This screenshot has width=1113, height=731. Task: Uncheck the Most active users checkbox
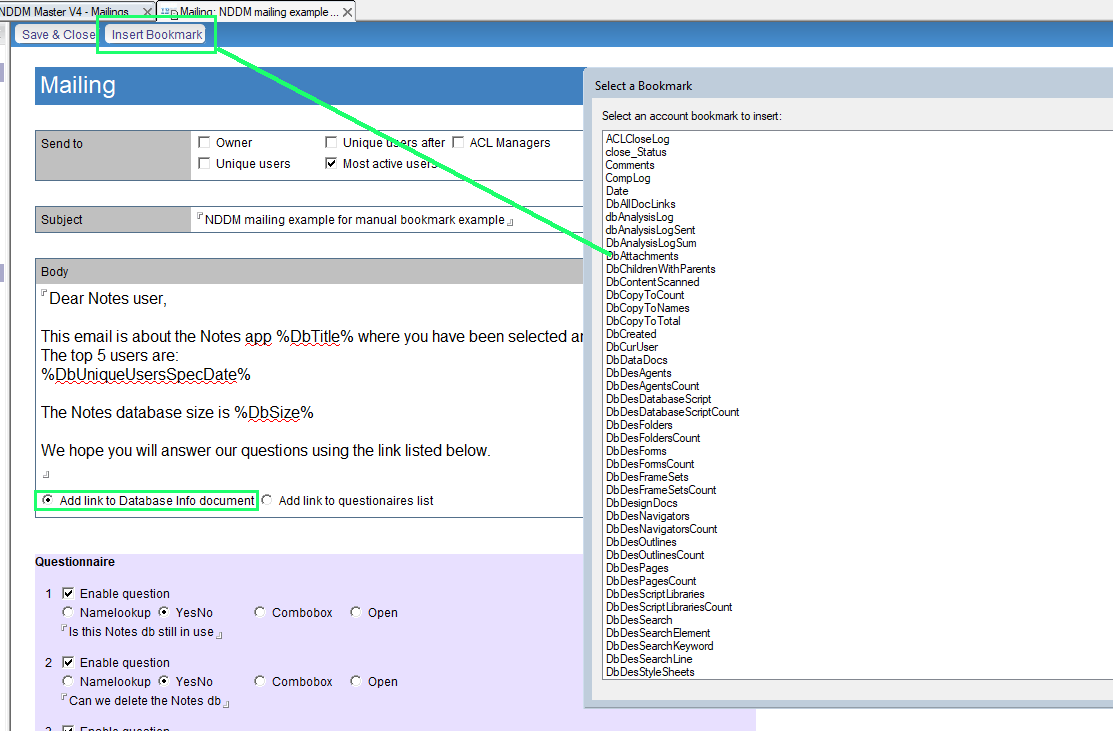[332, 164]
